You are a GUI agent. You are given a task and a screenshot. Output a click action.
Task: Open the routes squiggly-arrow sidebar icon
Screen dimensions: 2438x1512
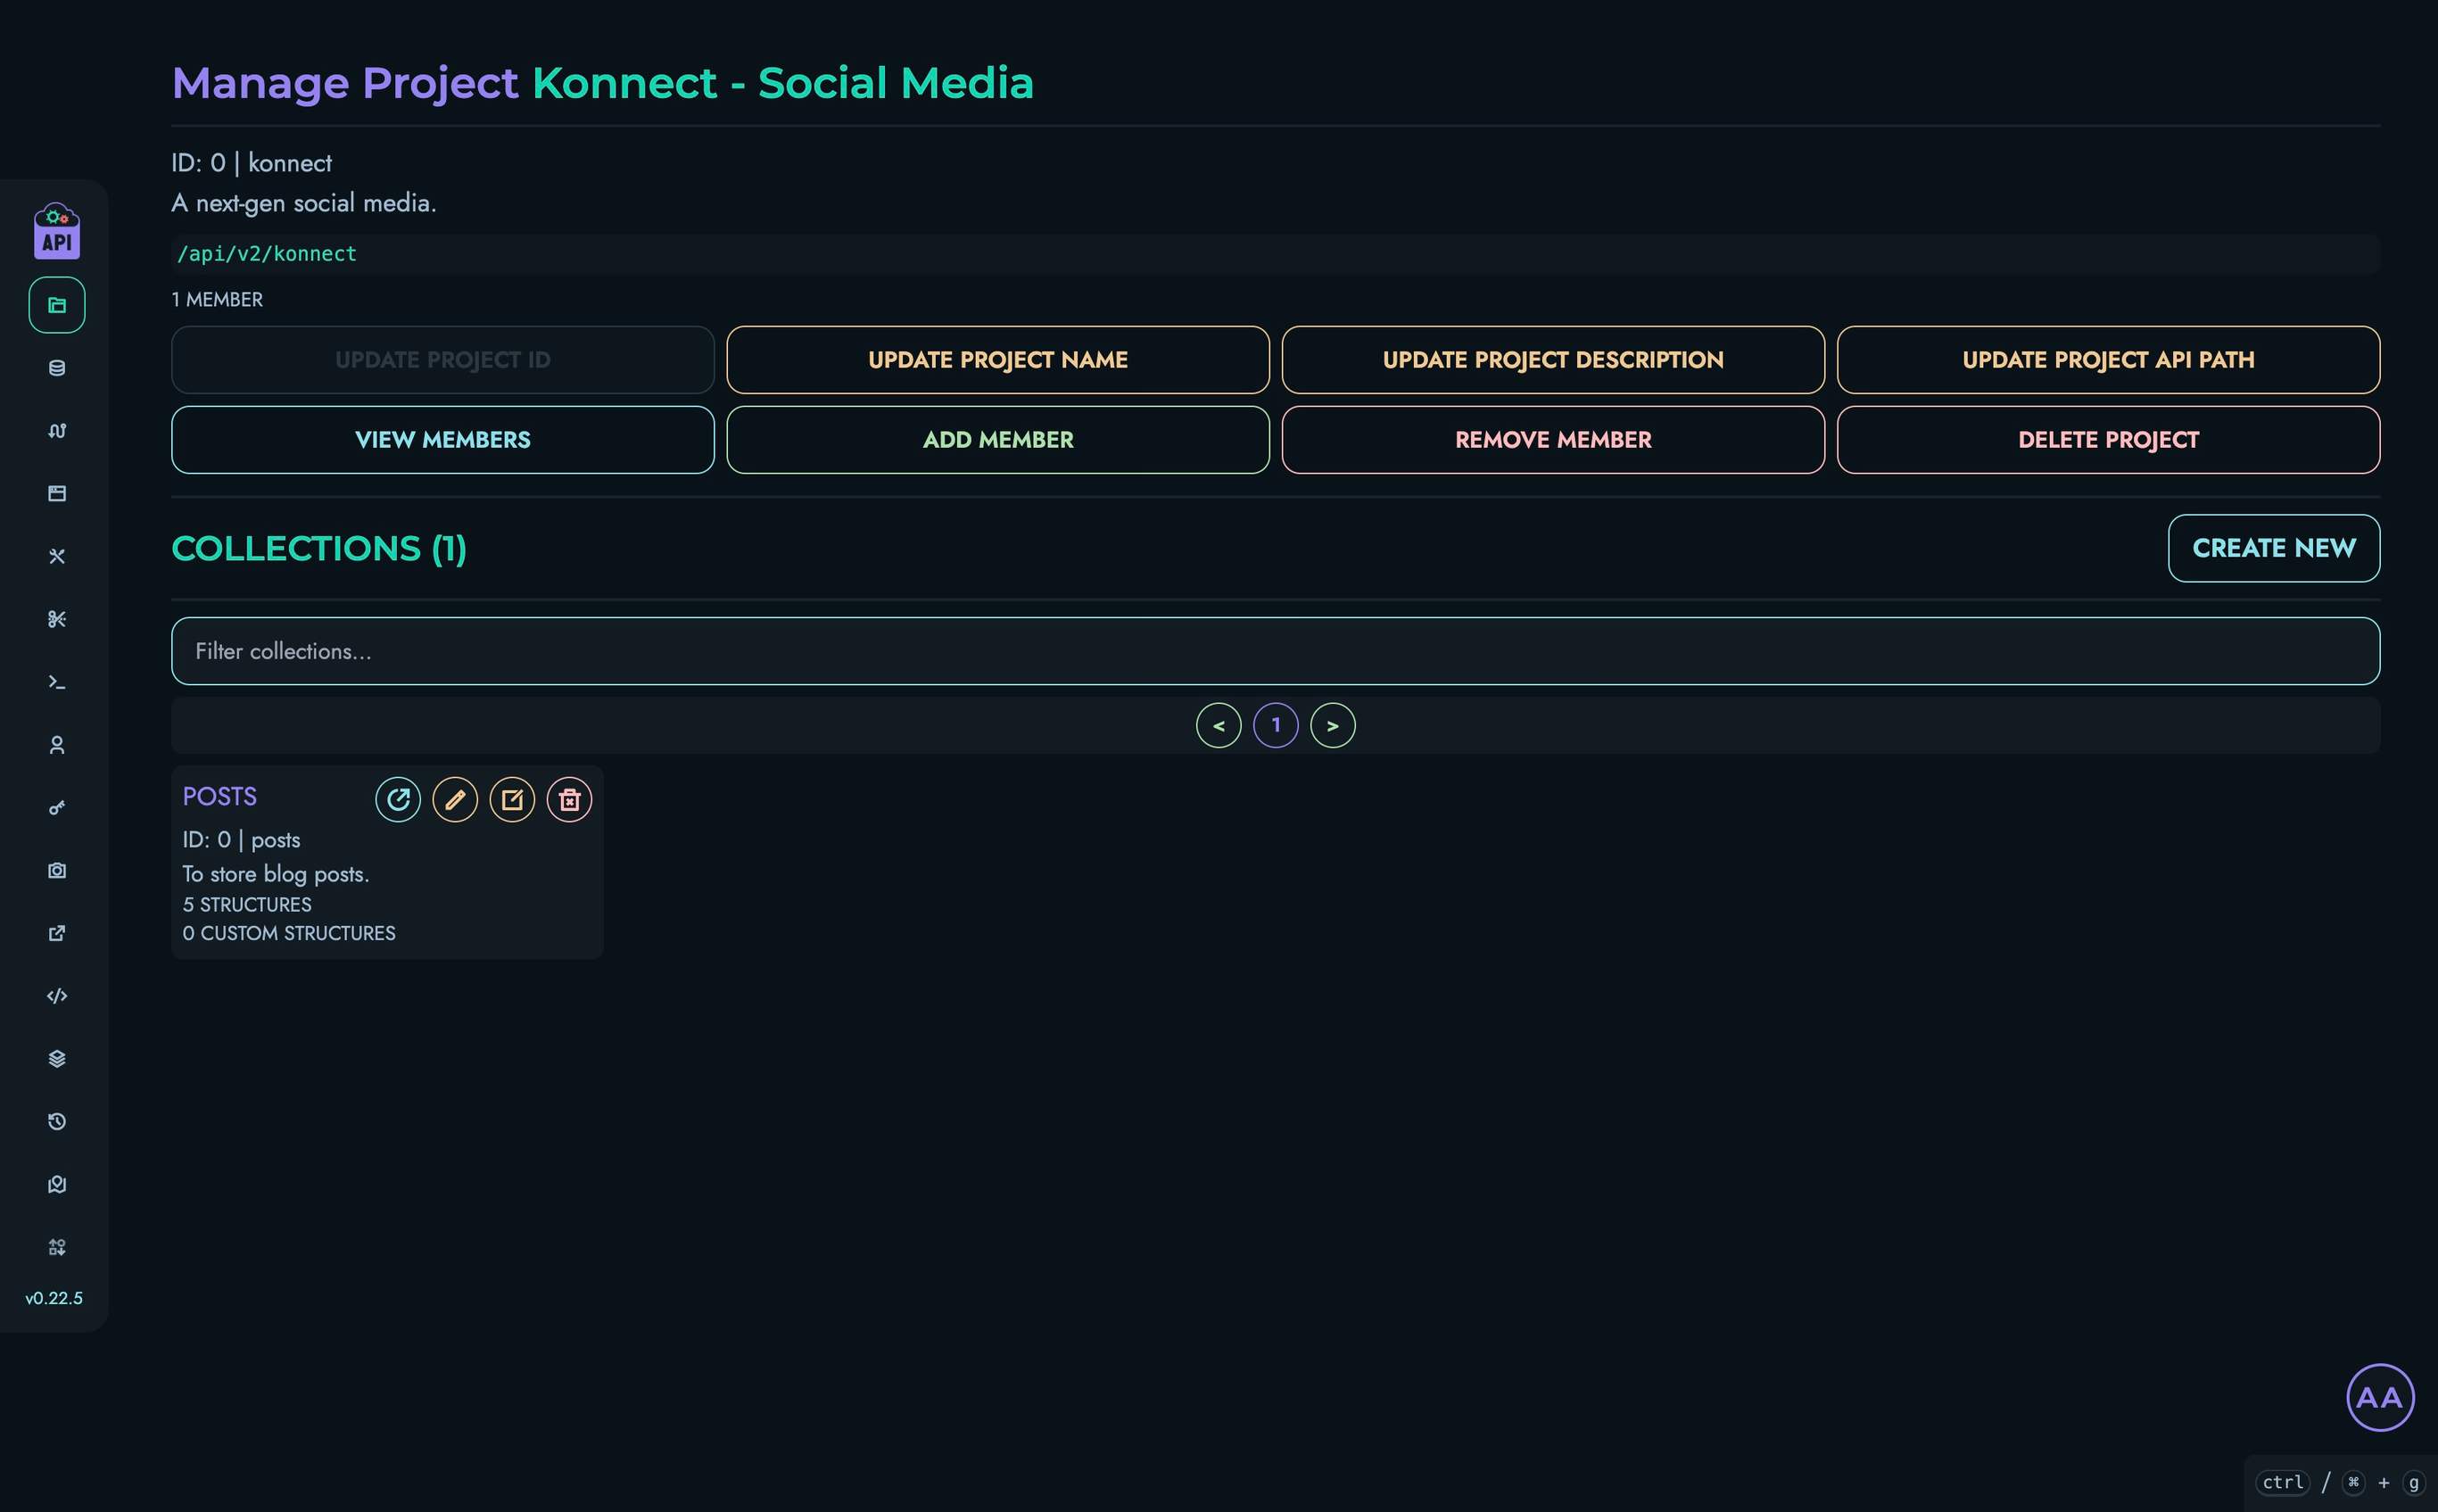click(x=57, y=431)
